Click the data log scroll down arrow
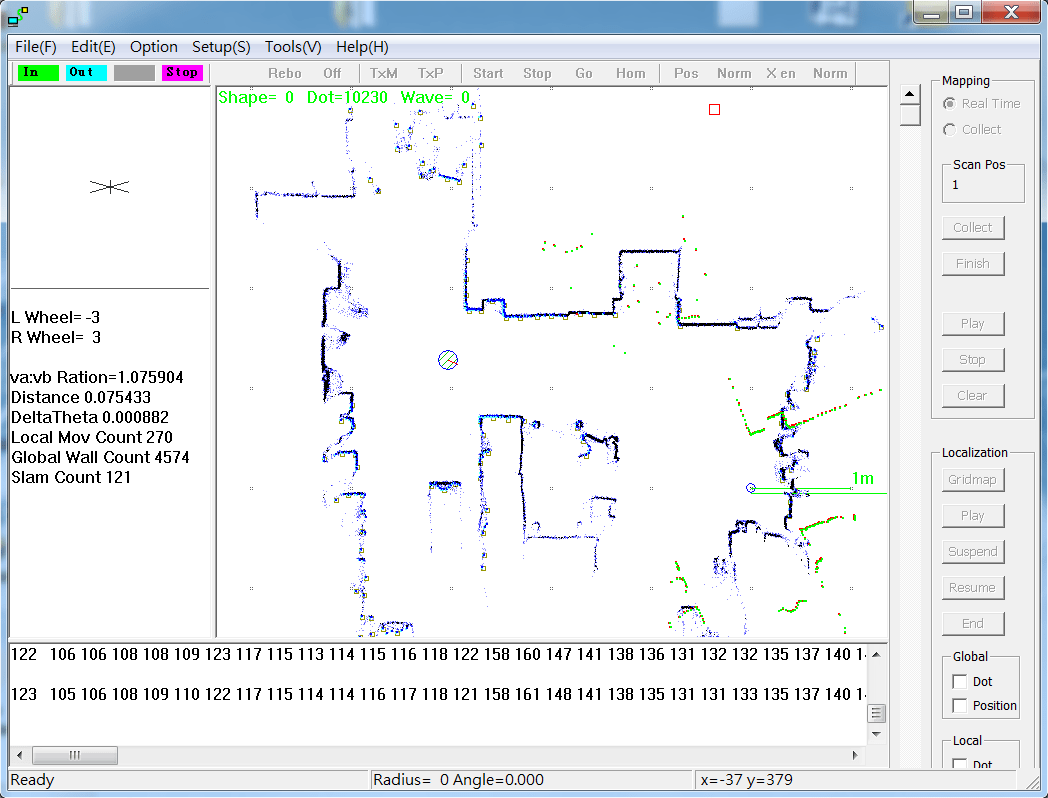1048x798 pixels. tap(877, 734)
